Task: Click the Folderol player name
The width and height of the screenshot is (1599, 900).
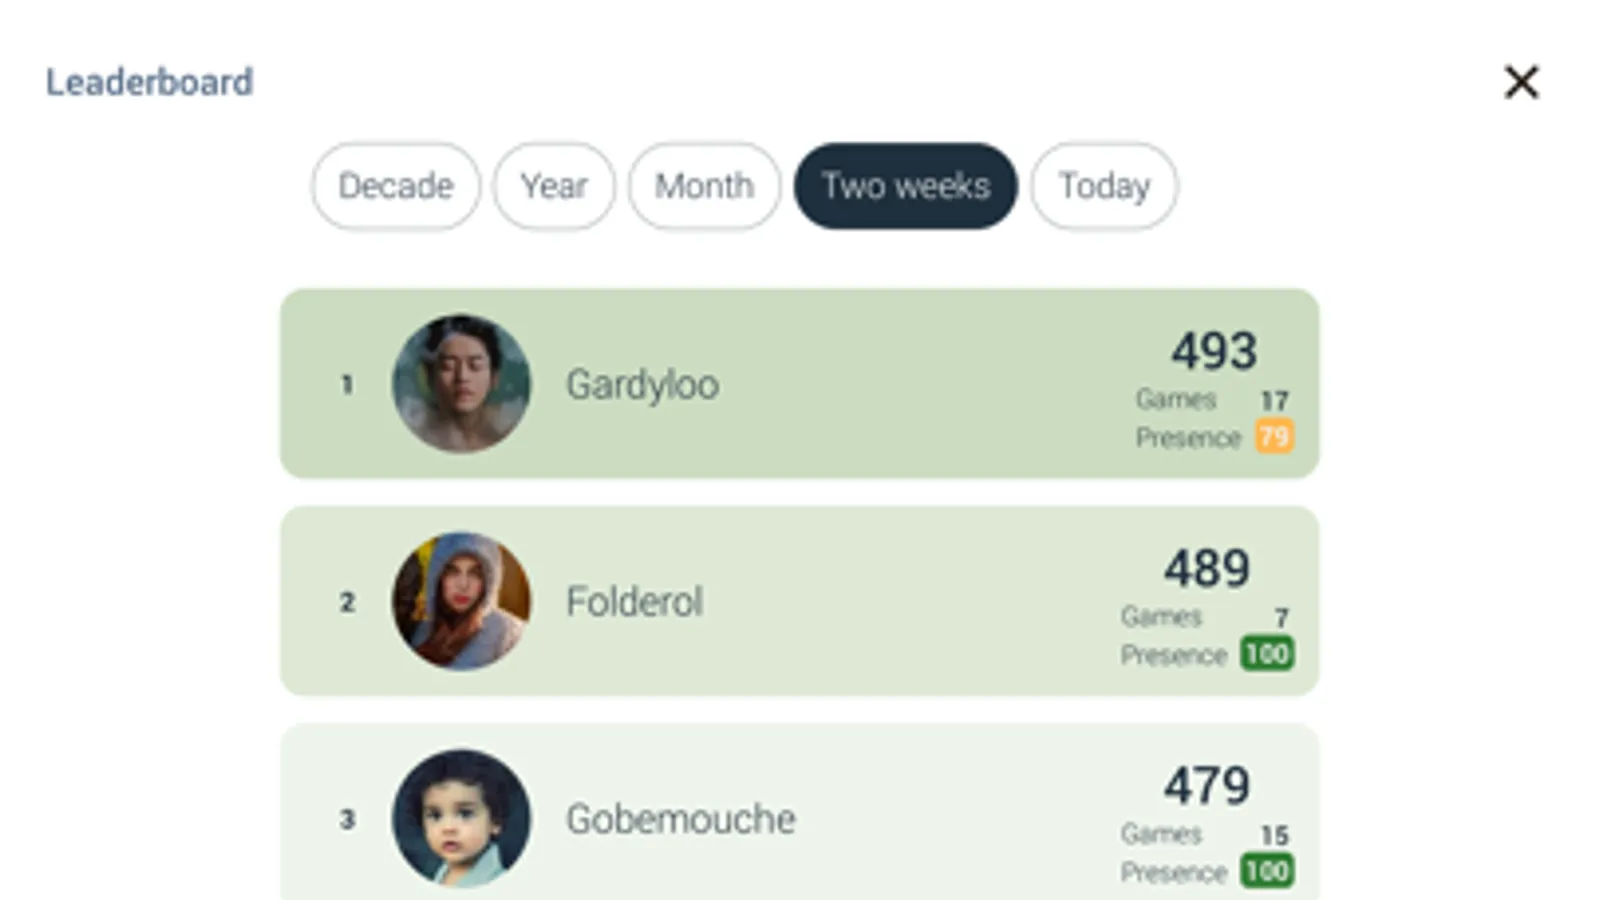Action: point(634,602)
